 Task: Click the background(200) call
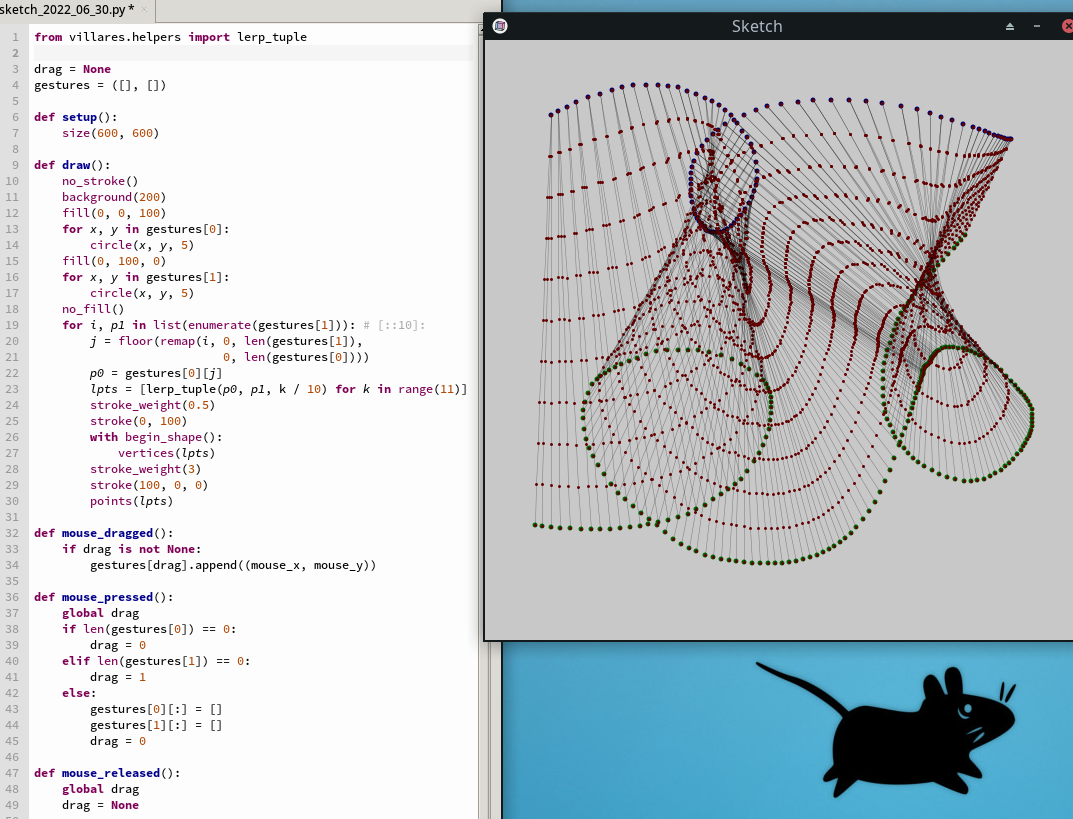coord(114,197)
